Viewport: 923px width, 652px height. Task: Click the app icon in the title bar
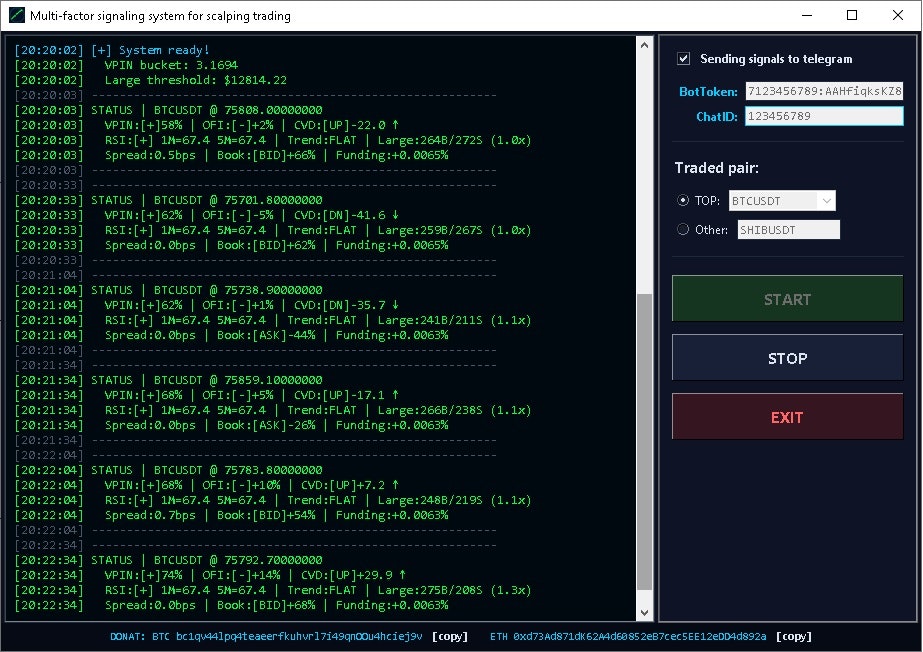pos(16,15)
